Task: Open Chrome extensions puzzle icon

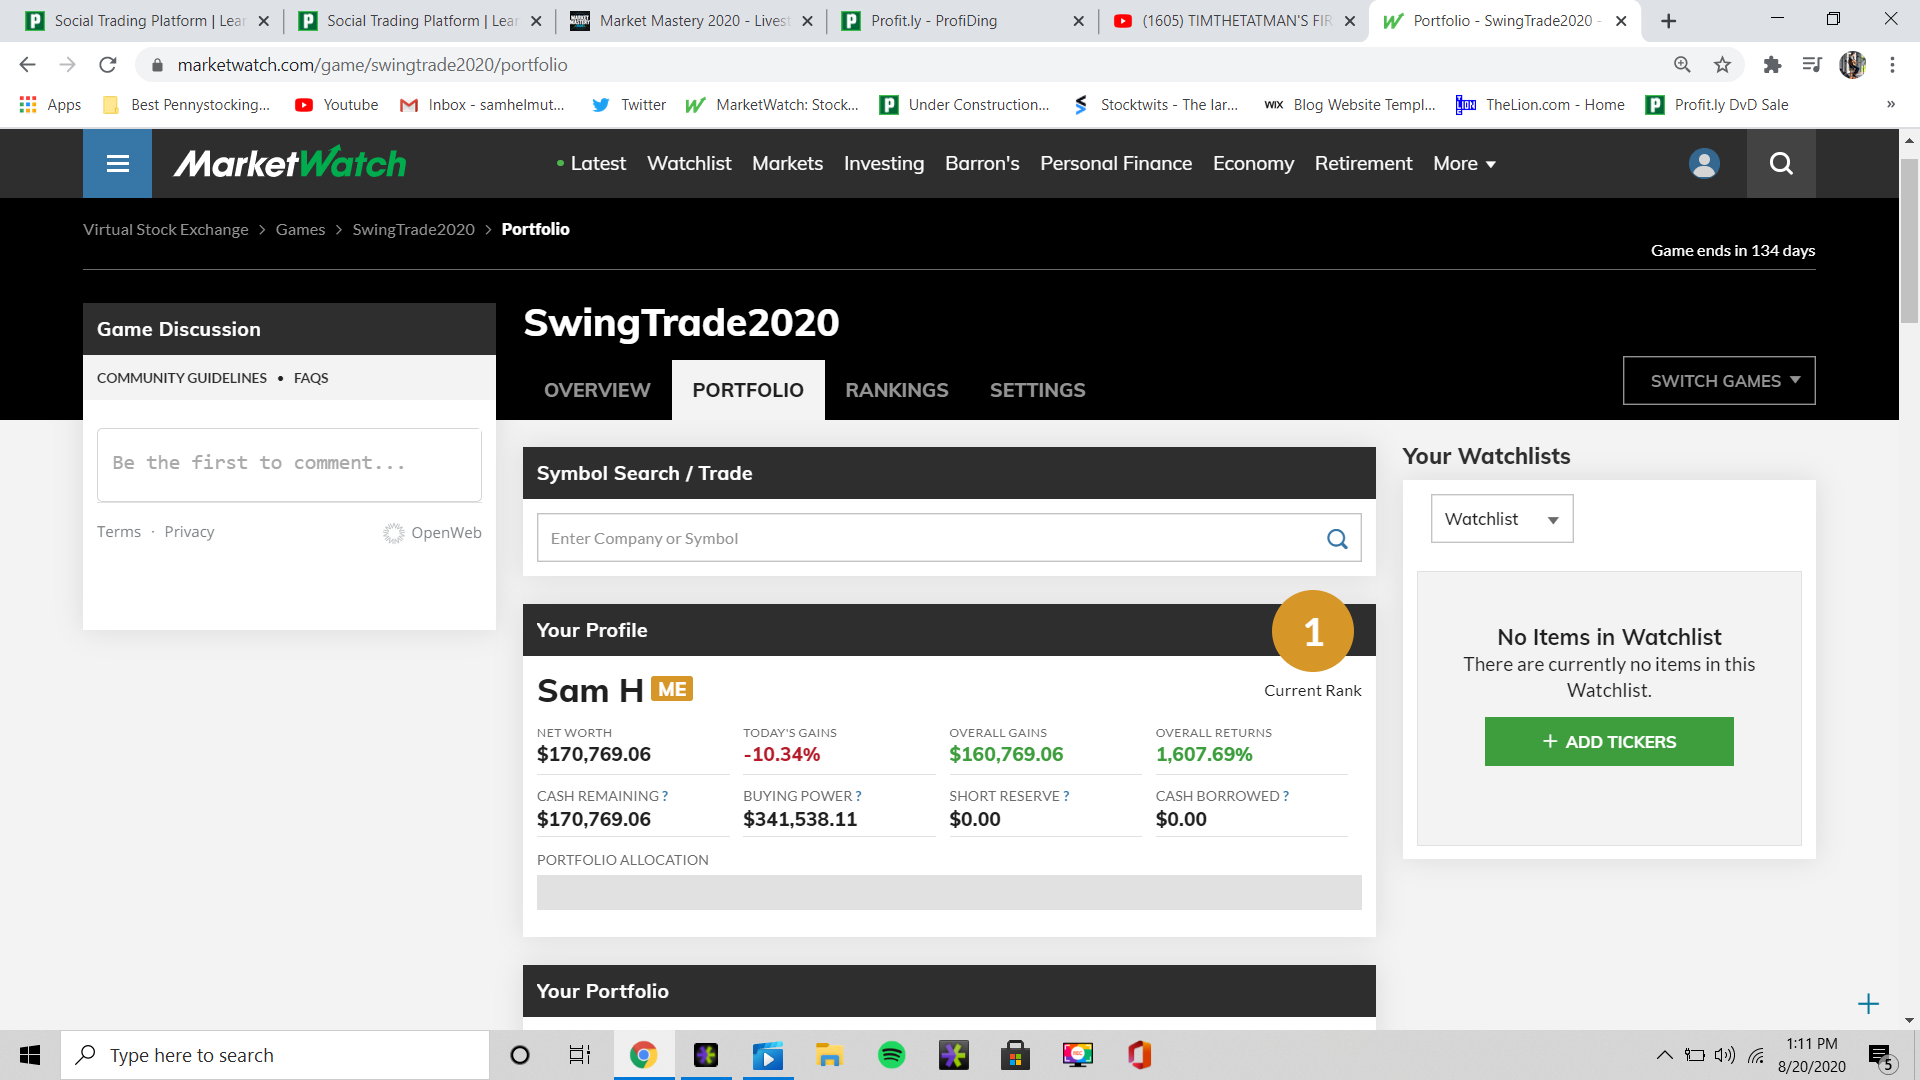Action: pyautogui.click(x=1772, y=65)
